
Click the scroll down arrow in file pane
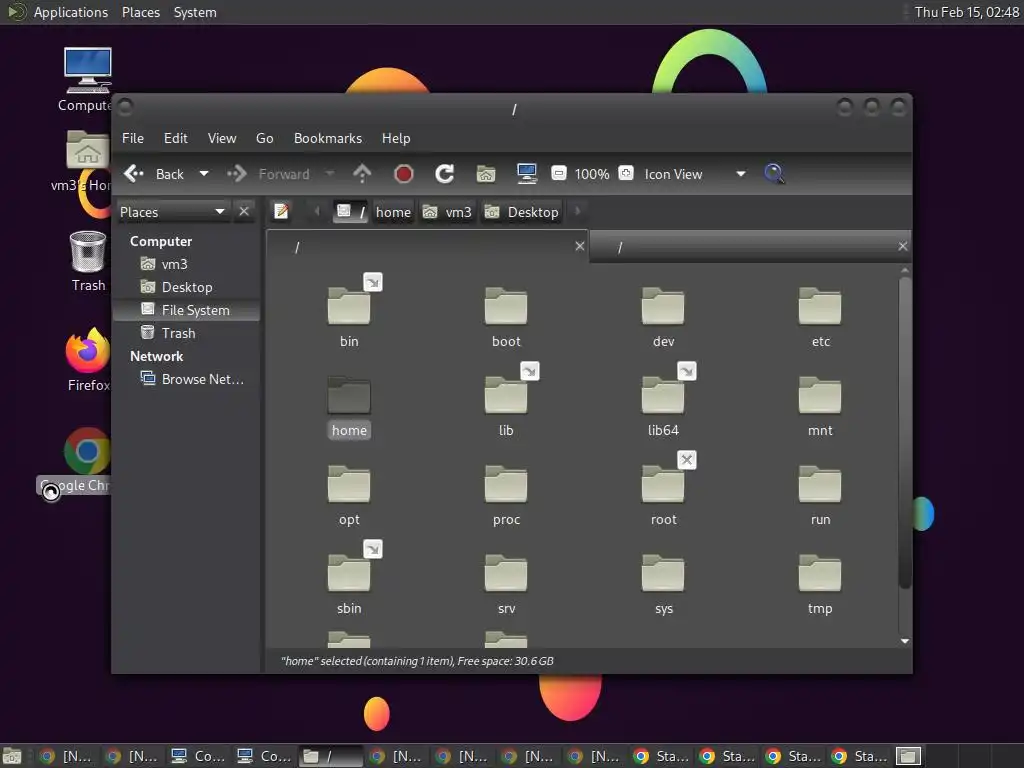click(x=904, y=641)
